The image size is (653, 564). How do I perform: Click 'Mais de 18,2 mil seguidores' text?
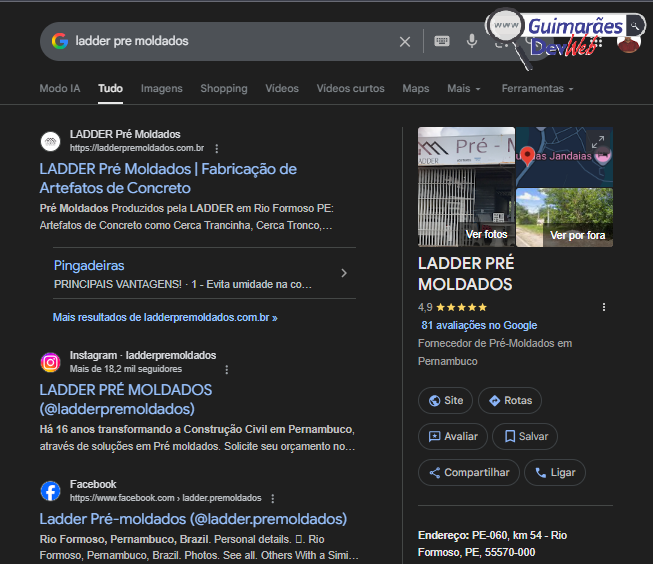[x=126, y=369]
